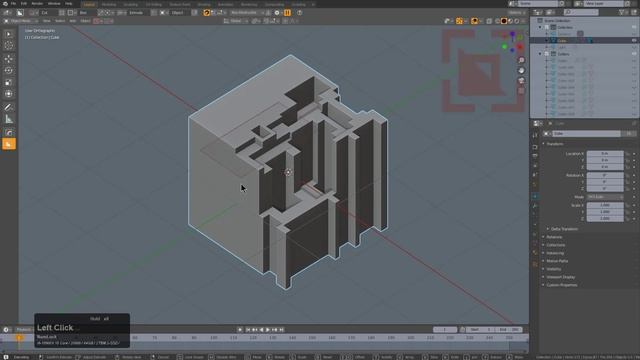Switch perspective/orthographic grid gizmo icon
Viewport: 640px width, 360px height.
[521, 91]
